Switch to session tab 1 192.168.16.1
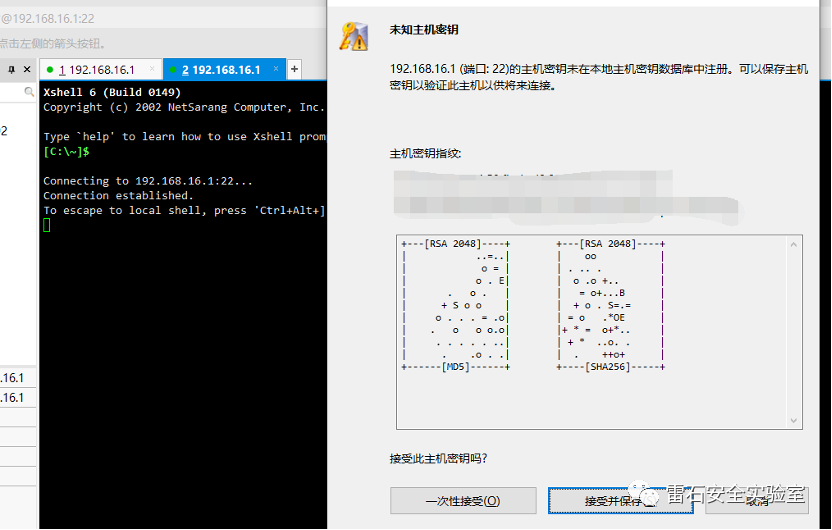Viewport: 832px width, 530px height. (x=97, y=70)
